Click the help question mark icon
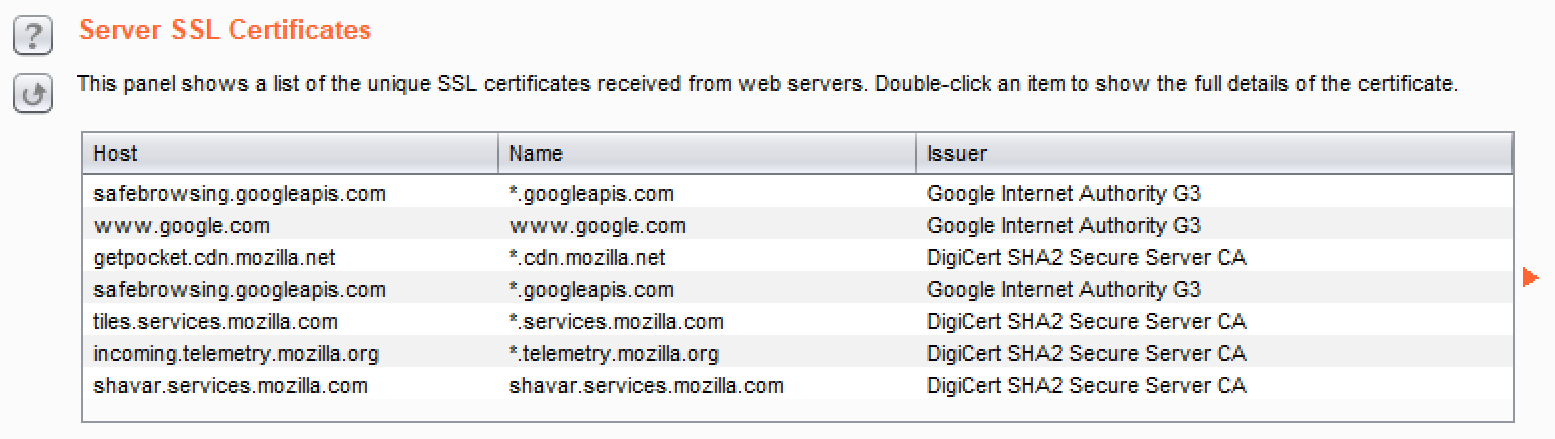Viewport: 1555px width, 439px height. (x=32, y=38)
